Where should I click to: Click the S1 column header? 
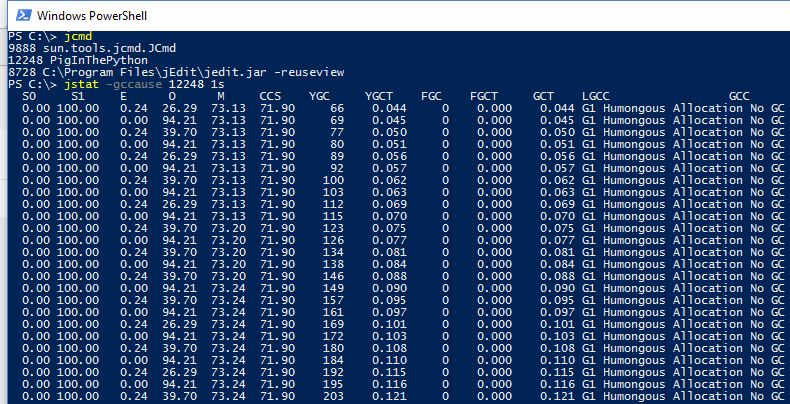(x=79, y=96)
